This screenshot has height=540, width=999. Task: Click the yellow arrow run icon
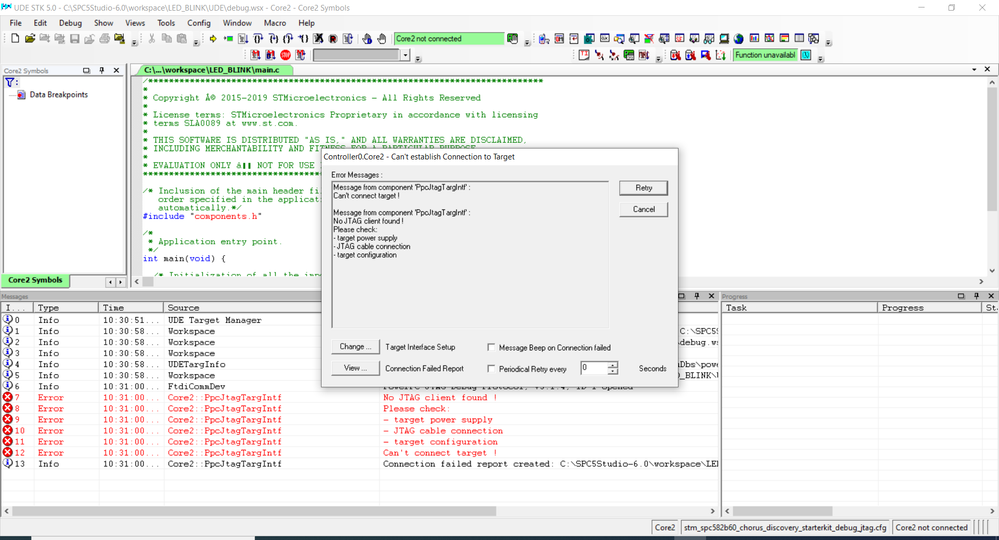[x=213, y=39]
